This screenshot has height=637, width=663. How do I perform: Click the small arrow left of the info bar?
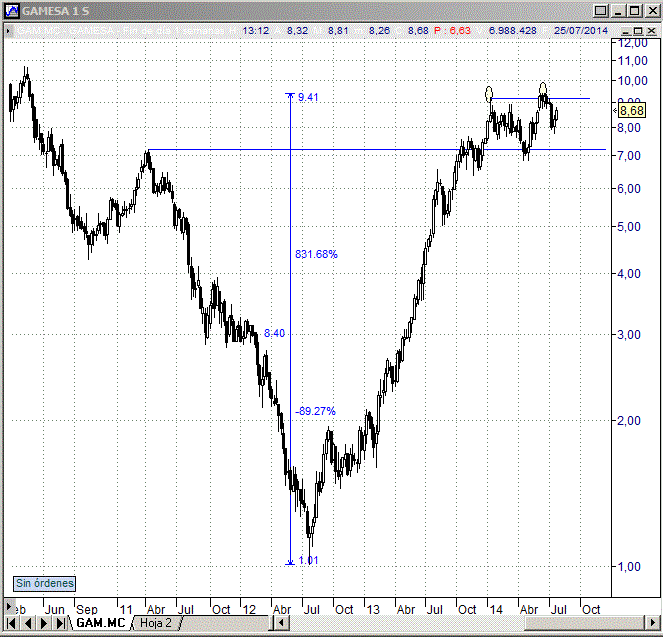pos(8,31)
